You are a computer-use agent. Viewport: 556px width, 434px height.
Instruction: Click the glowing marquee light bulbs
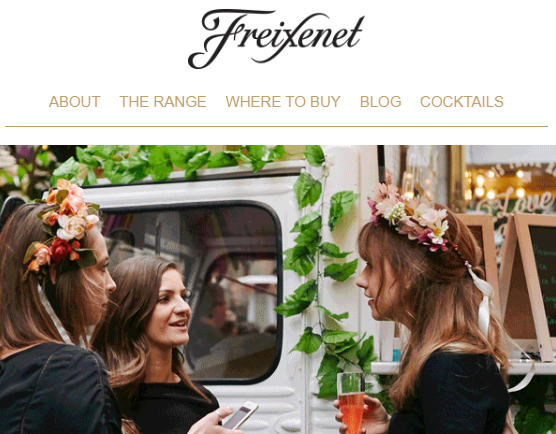(493, 184)
